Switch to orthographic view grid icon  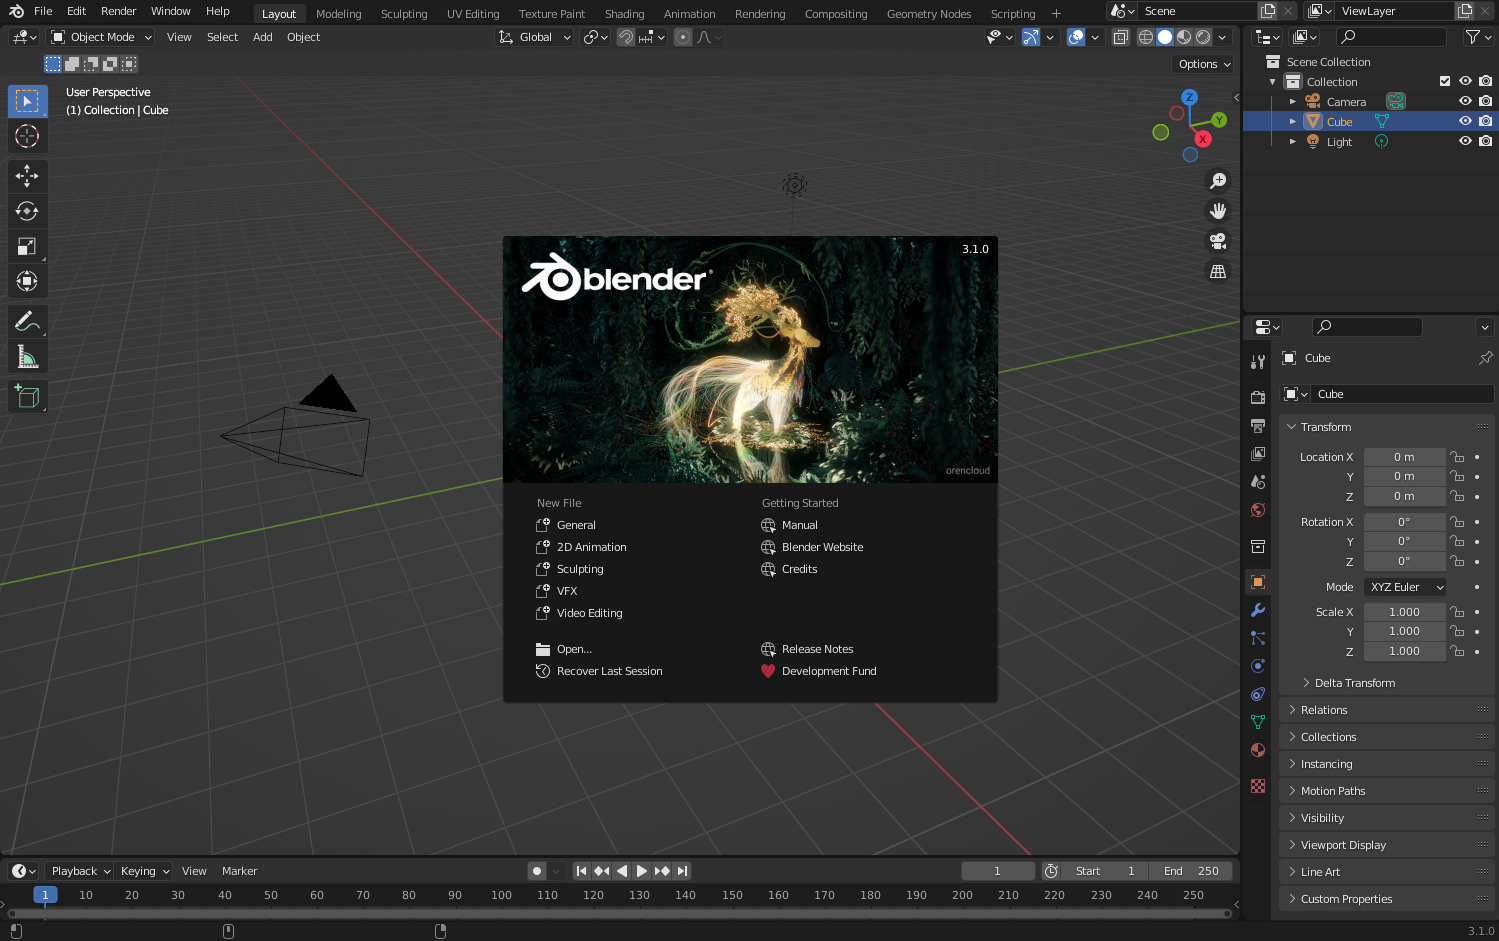click(x=1218, y=271)
